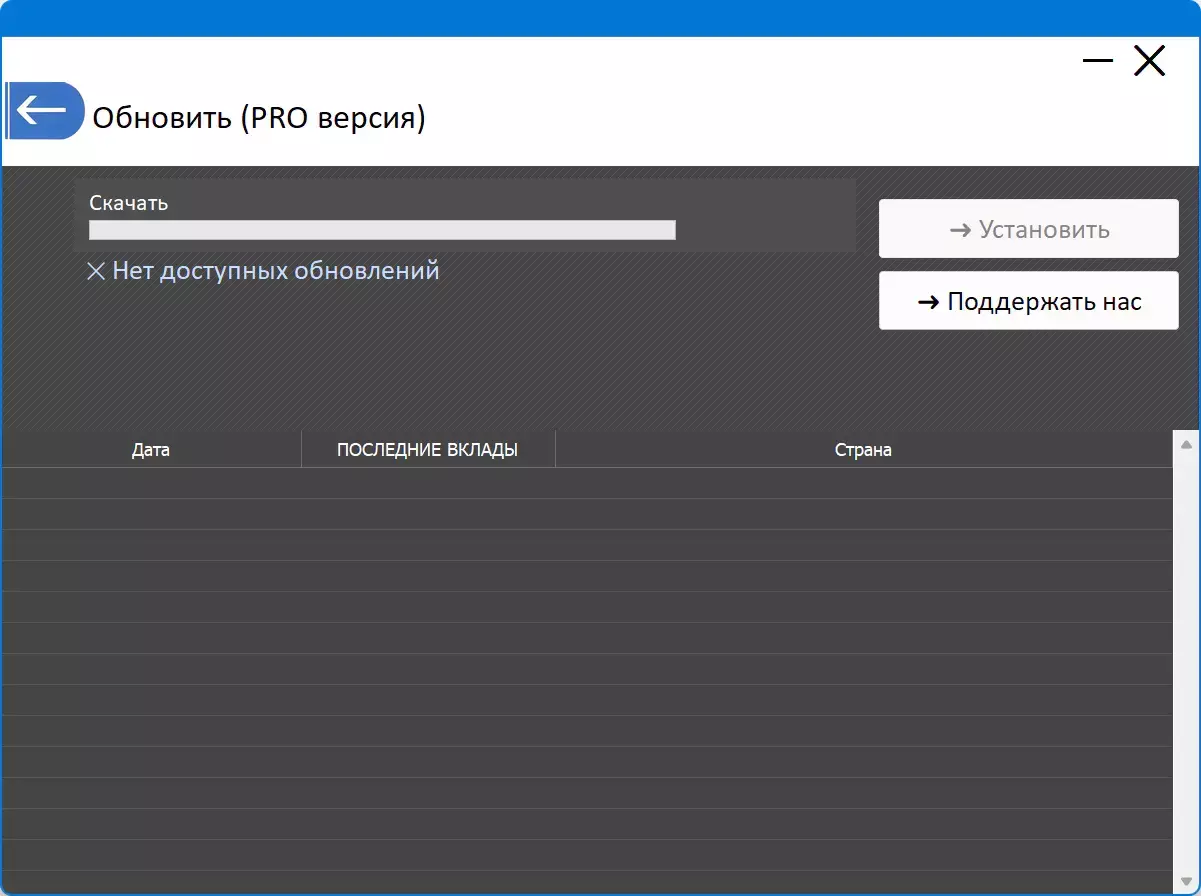Sort entries by the Страна column header

(x=863, y=449)
